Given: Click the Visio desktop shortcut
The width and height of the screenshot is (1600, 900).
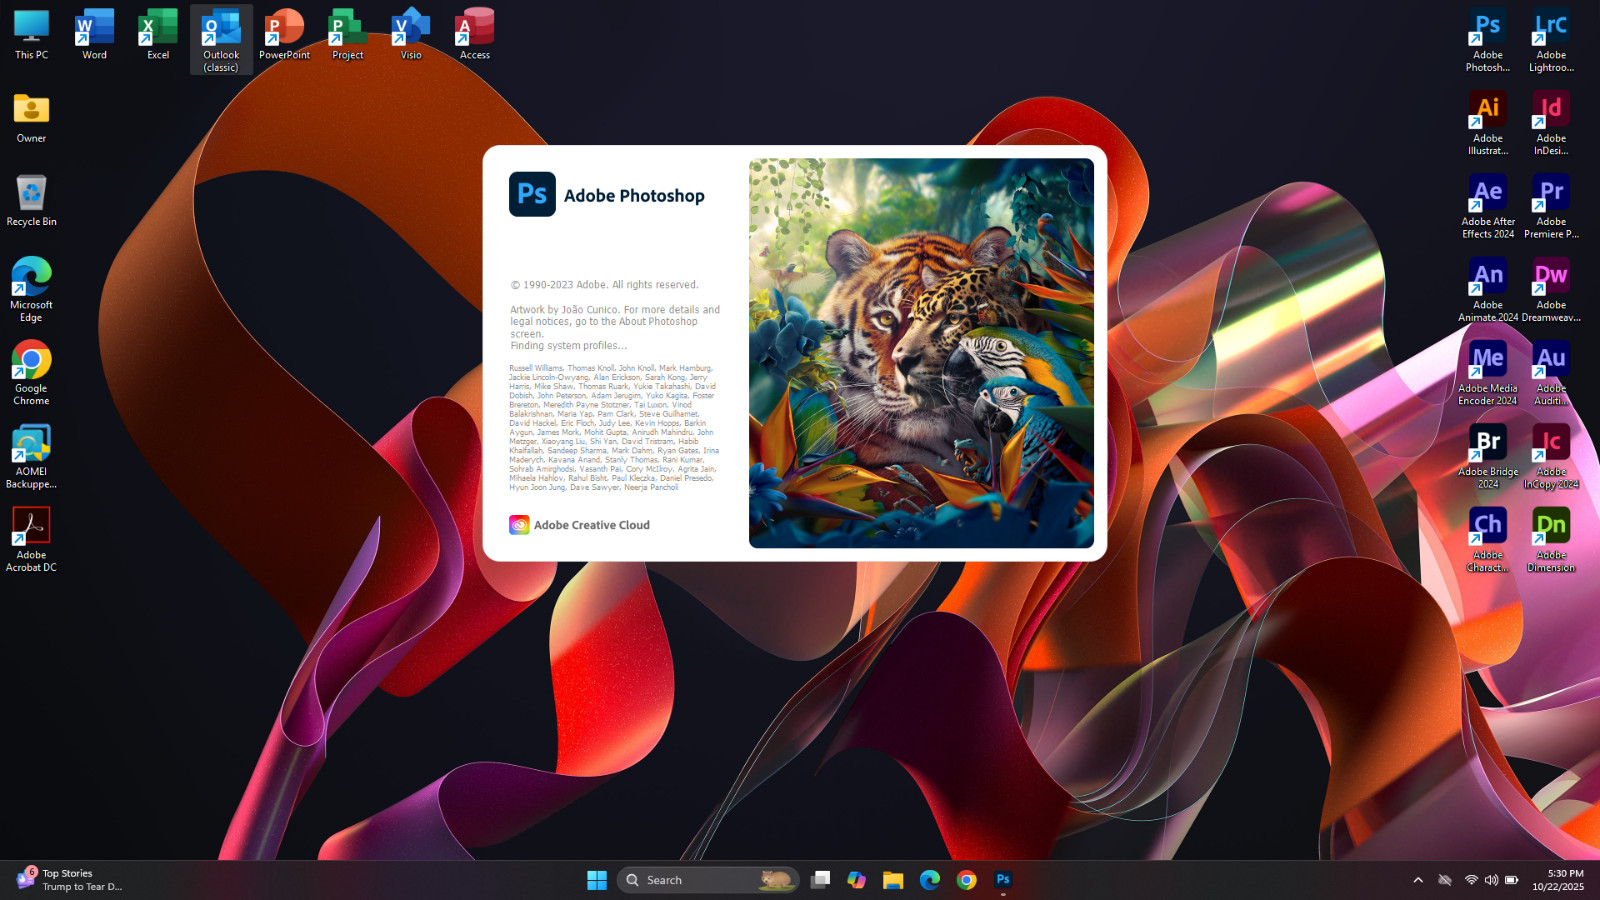Looking at the screenshot, I should [411, 36].
